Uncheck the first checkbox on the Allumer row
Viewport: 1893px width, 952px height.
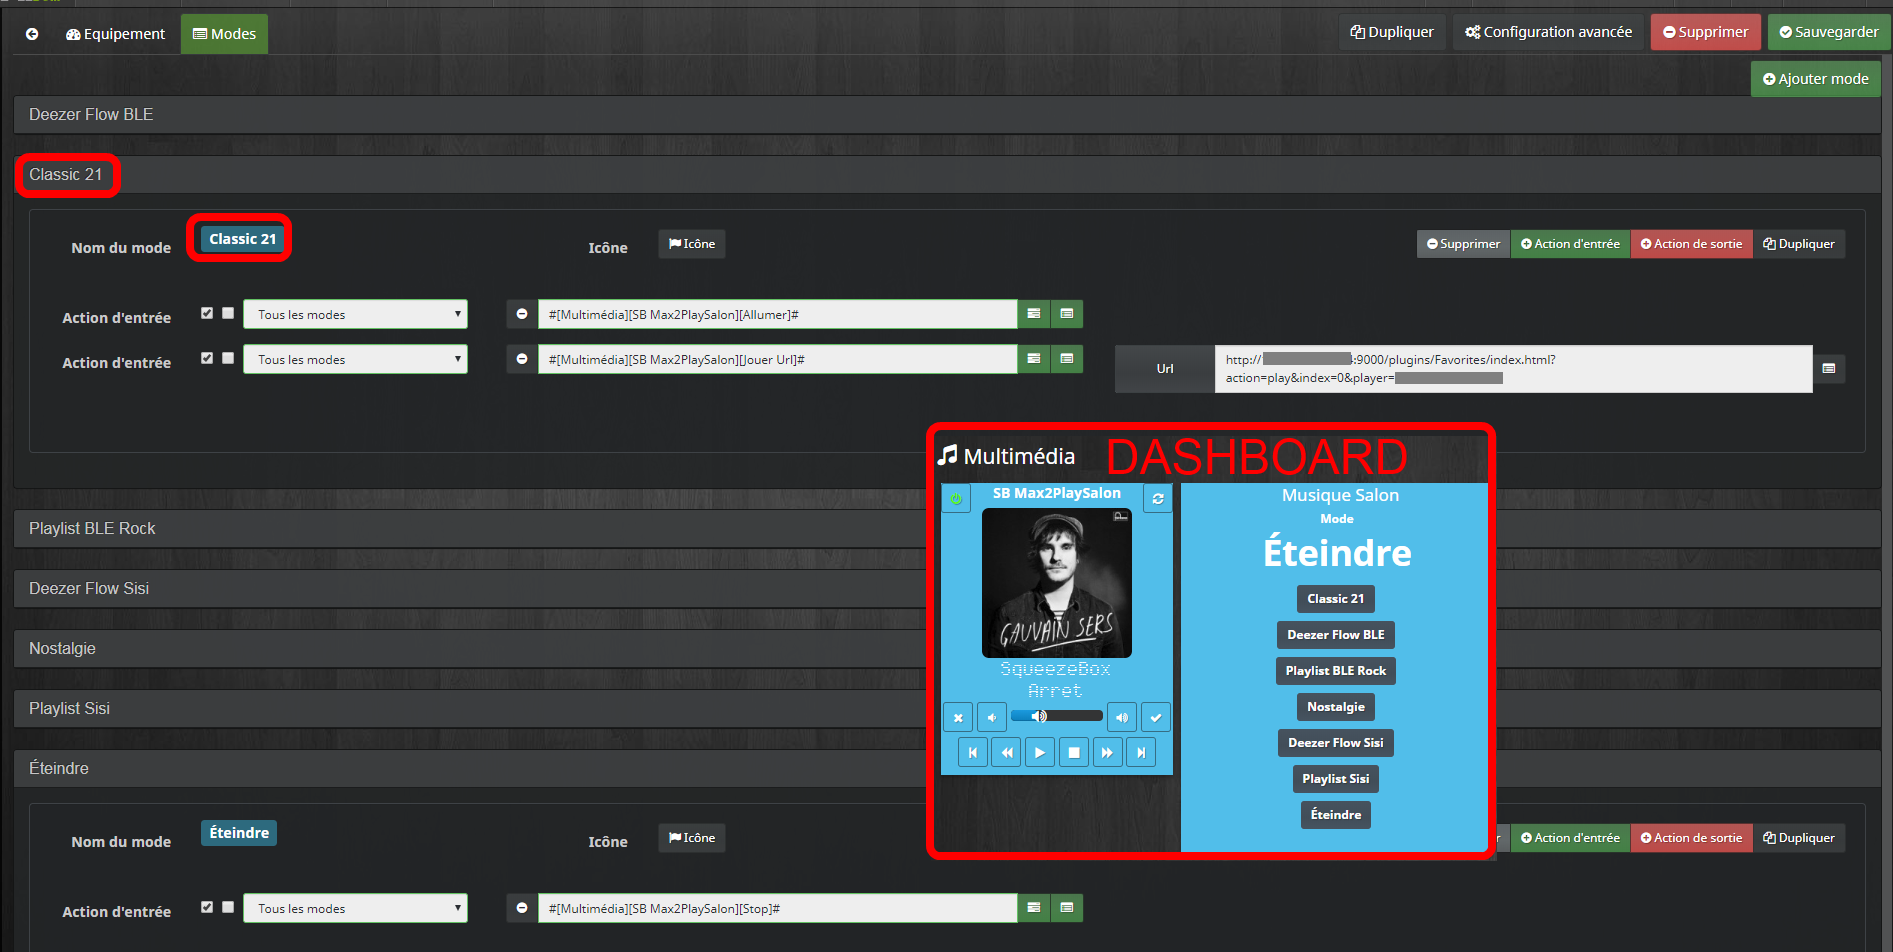pyautogui.click(x=207, y=313)
